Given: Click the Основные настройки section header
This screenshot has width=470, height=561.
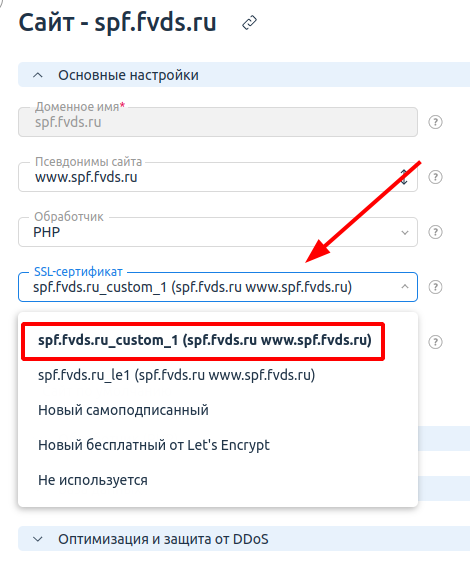Looking at the screenshot, I should 244,75.
